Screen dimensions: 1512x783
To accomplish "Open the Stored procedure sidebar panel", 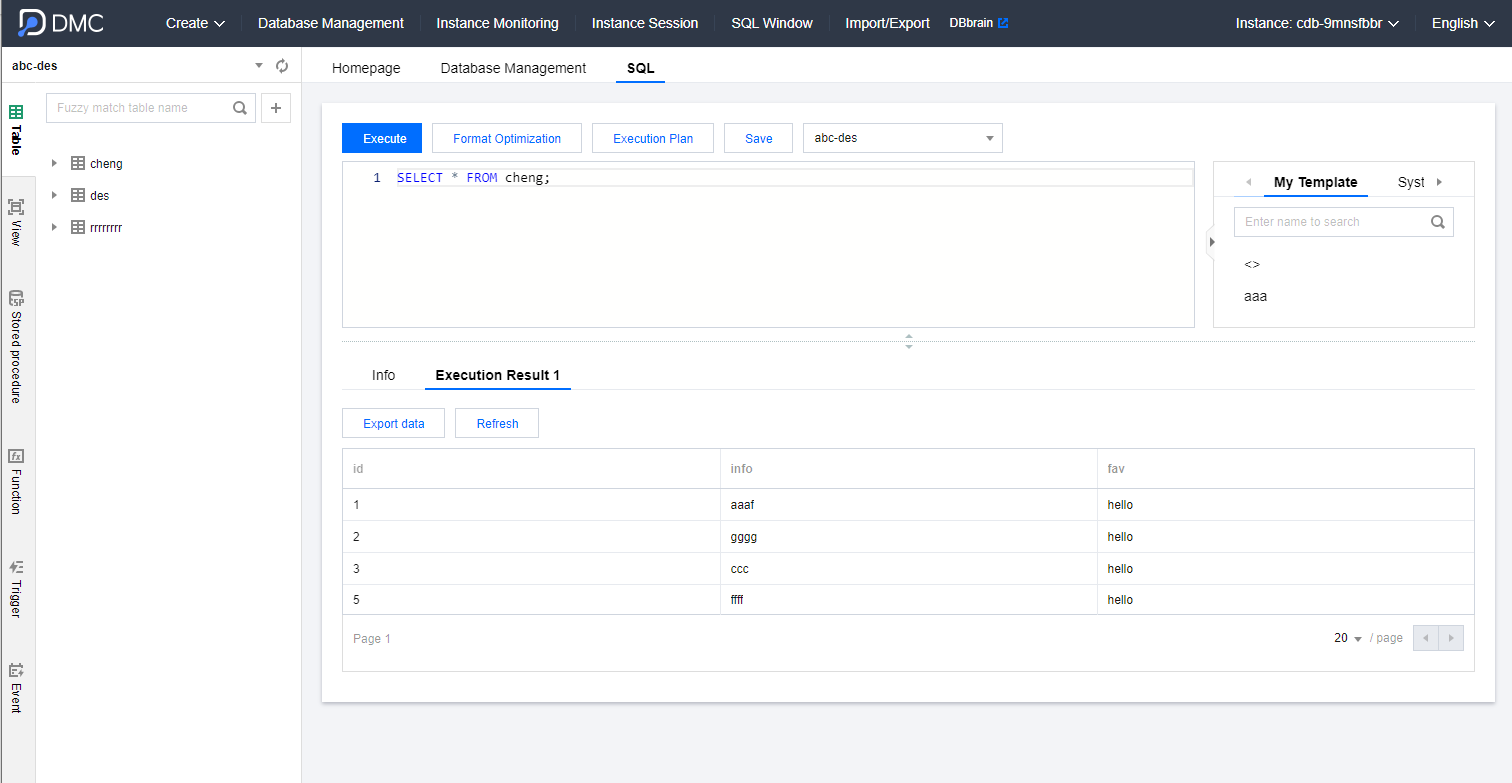I will point(16,346).
